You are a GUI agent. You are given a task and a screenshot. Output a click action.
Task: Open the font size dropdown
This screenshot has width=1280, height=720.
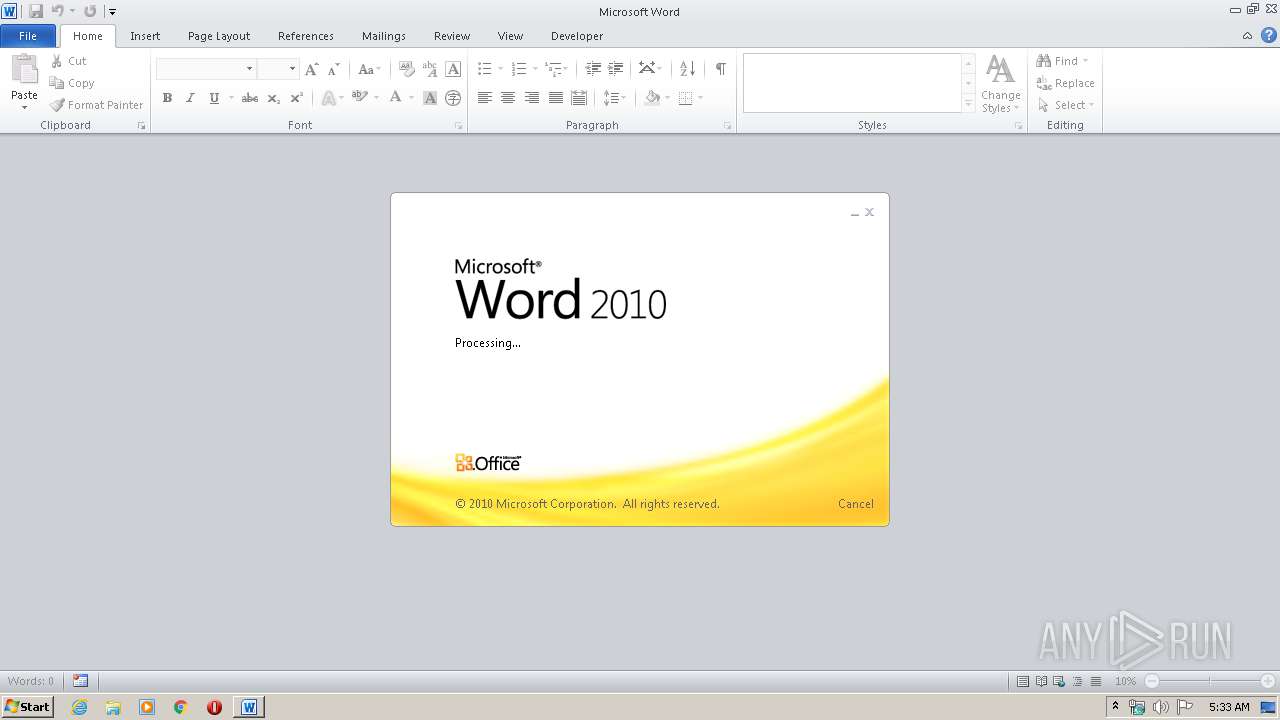(x=292, y=69)
